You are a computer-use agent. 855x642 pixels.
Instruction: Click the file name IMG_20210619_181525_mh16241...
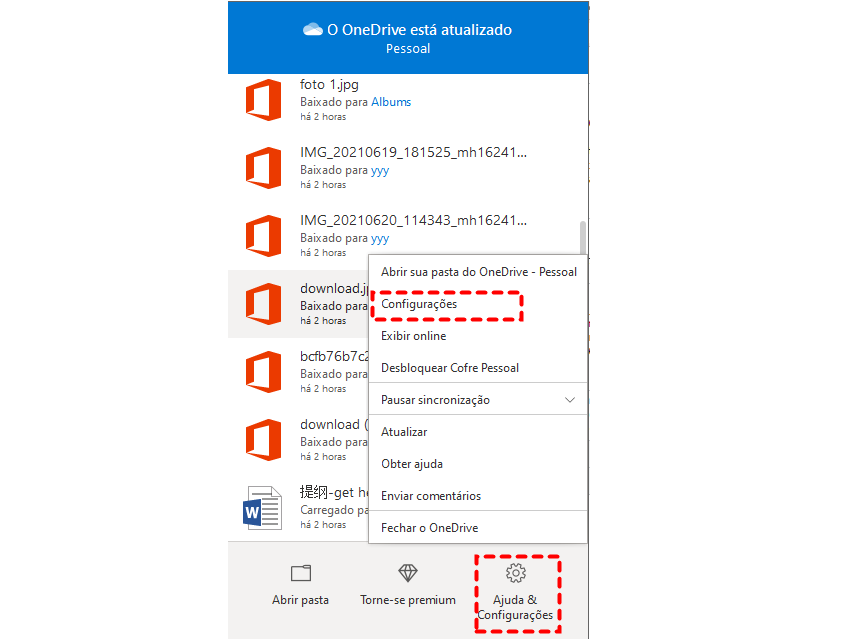click(x=413, y=152)
